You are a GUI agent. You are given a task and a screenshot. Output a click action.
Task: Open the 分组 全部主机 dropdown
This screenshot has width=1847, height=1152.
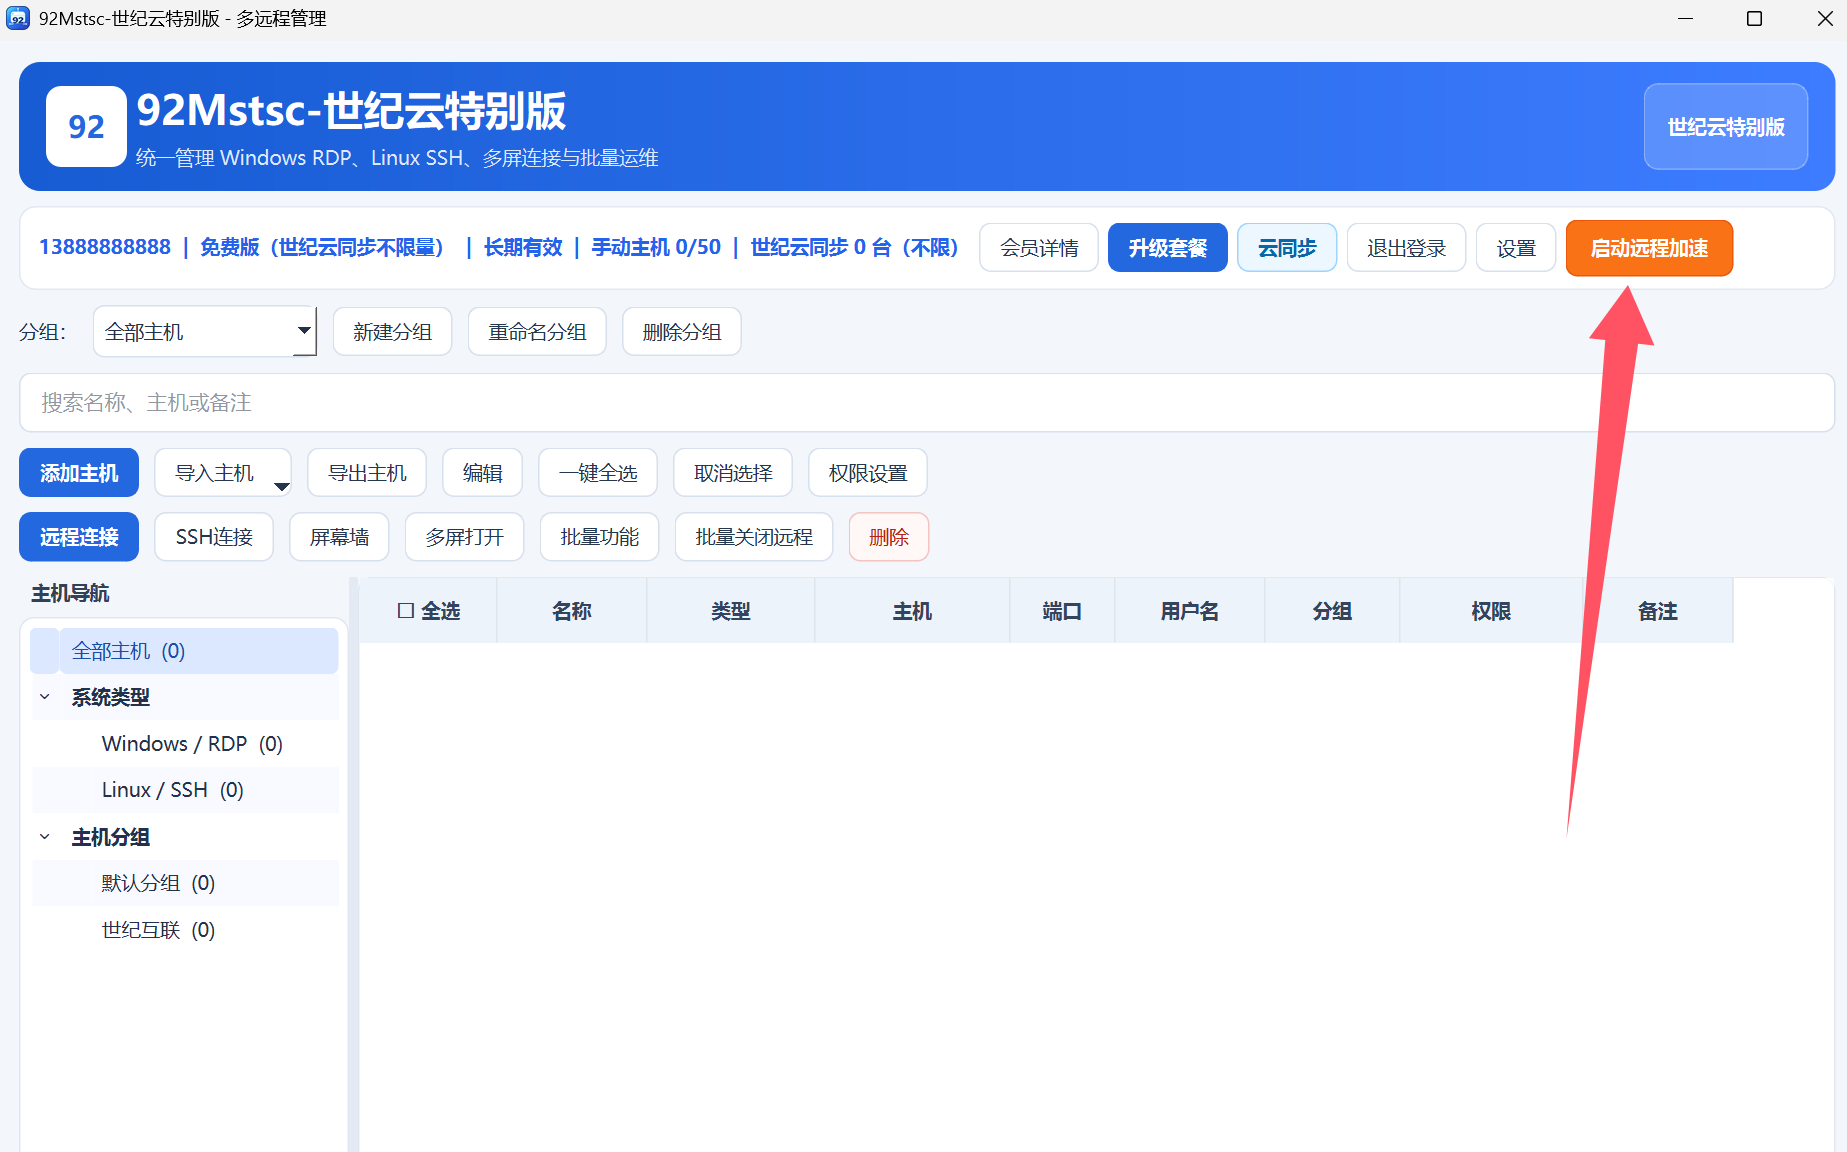[x=205, y=332]
